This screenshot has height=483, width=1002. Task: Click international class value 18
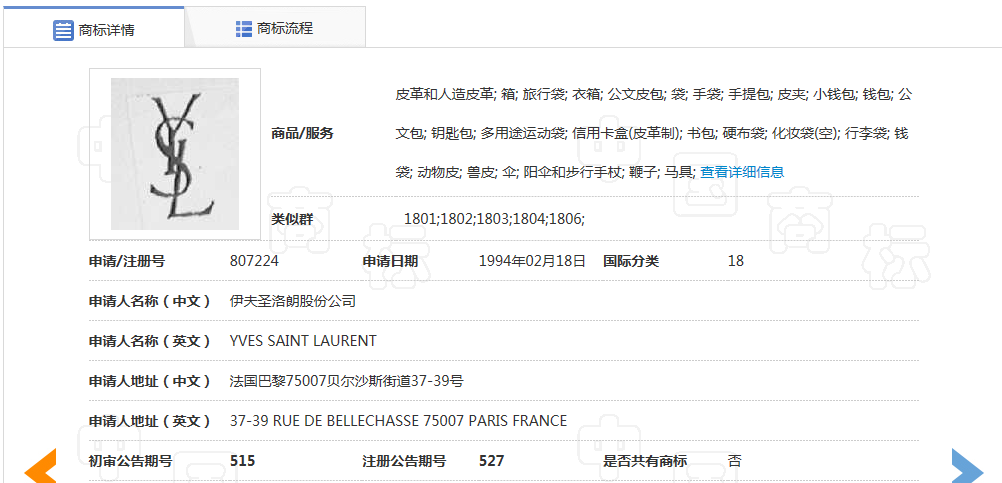point(735,261)
